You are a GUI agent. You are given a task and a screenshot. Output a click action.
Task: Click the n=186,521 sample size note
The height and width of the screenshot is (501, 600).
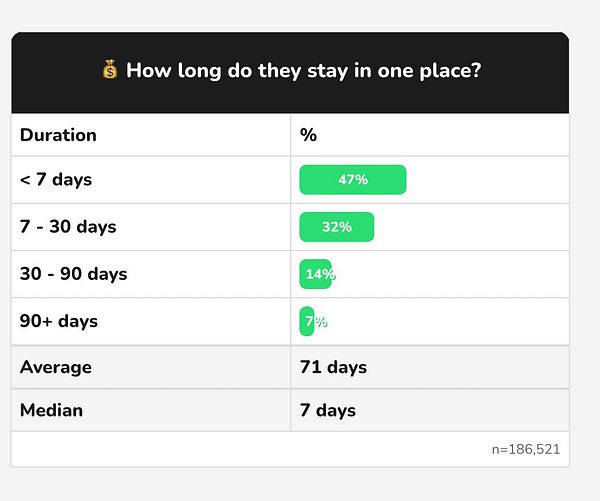pos(525,449)
